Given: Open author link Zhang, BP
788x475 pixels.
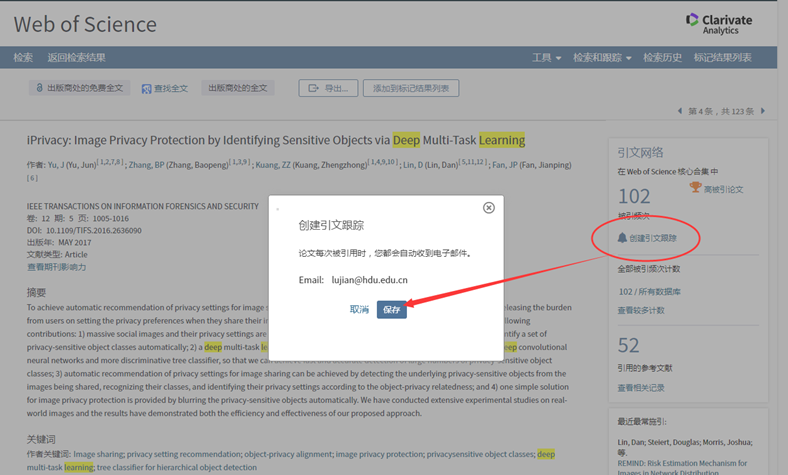Looking at the screenshot, I should pyautogui.click(x=146, y=165).
